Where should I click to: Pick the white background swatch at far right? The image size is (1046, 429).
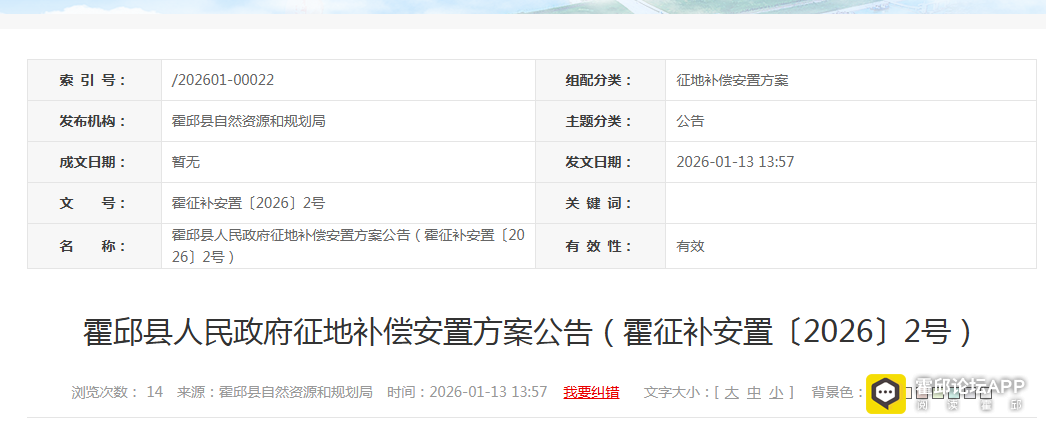(986, 392)
